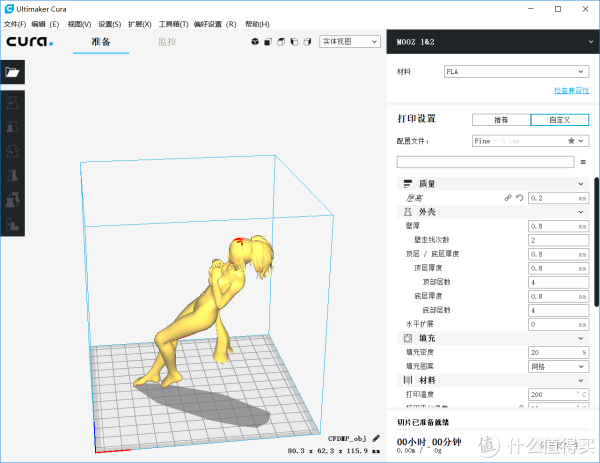
Task: Click the 底层厚度 value field
Action: tap(558, 296)
